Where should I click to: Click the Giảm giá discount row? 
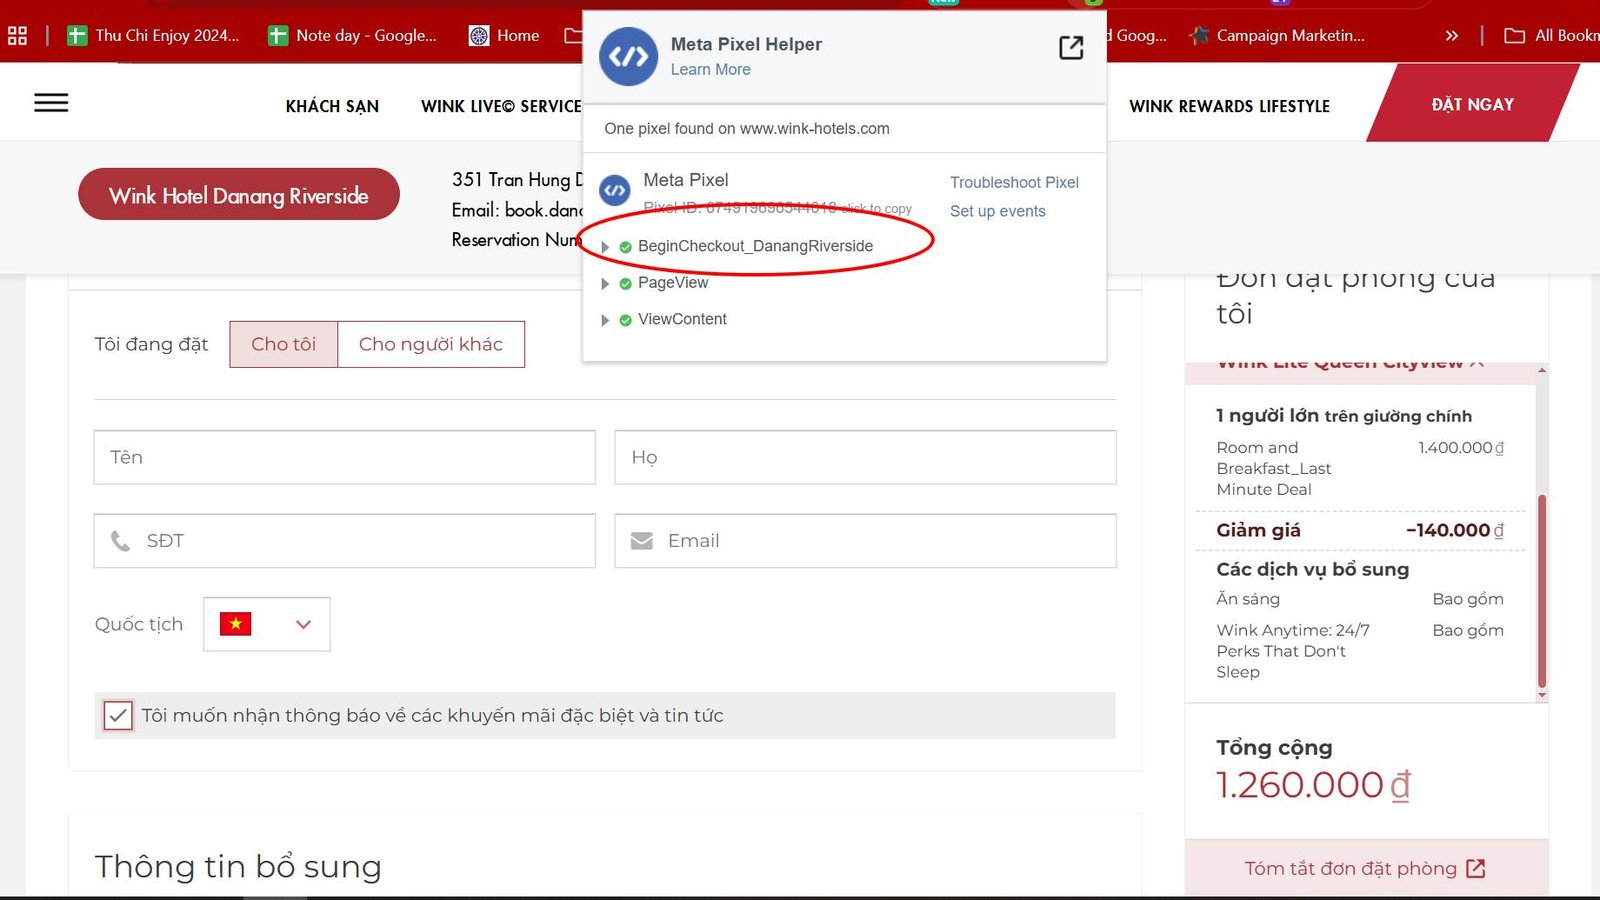point(1360,530)
